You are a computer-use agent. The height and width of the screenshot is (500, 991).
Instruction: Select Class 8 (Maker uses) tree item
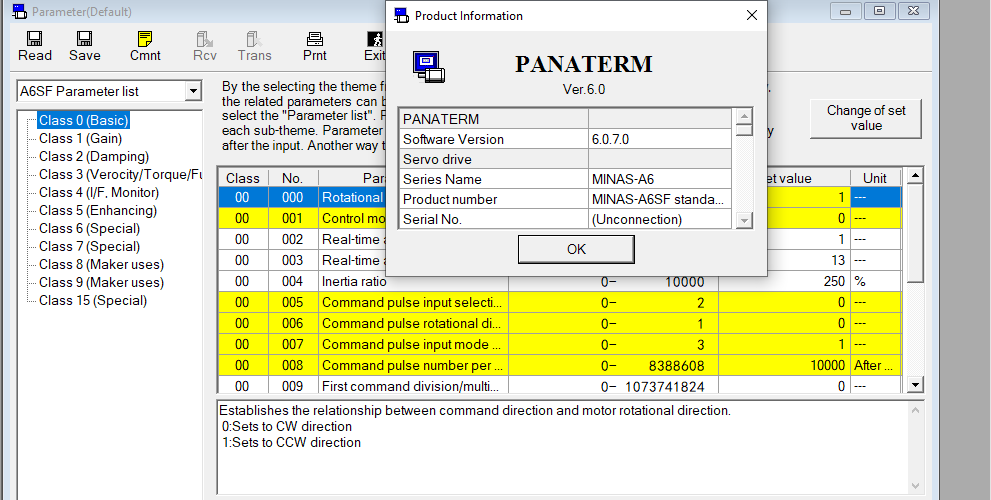coord(101,264)
